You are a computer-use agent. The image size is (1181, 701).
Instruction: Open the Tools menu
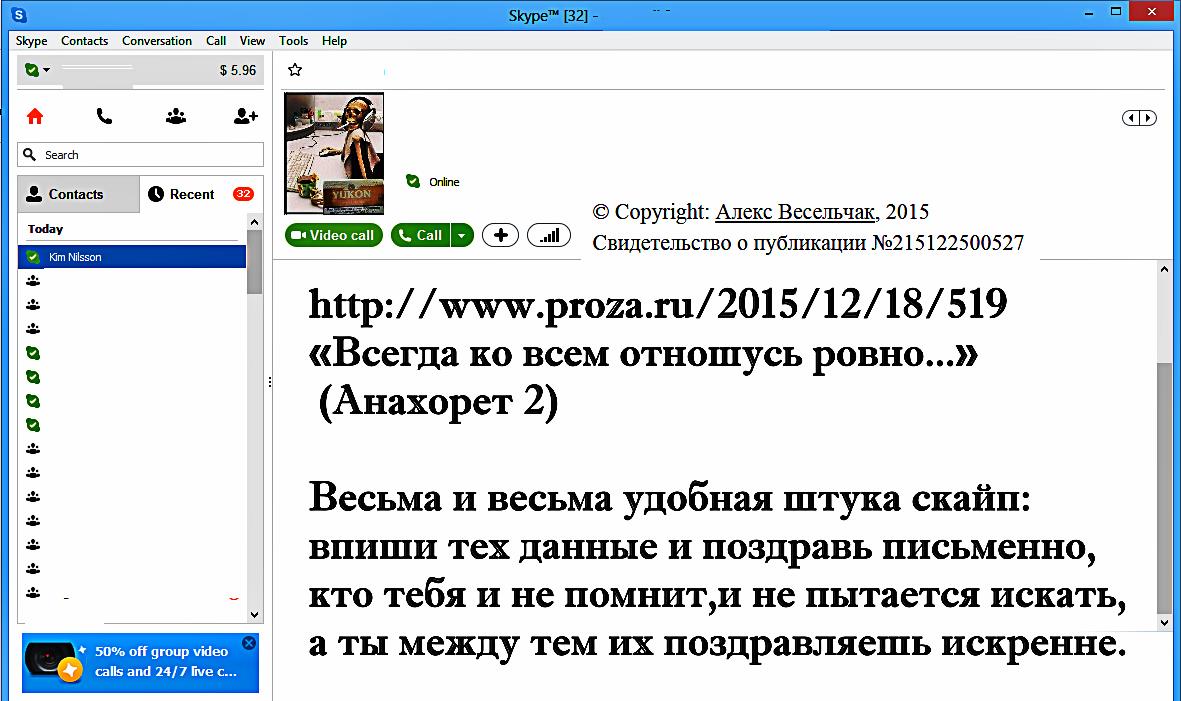point(293,41)
